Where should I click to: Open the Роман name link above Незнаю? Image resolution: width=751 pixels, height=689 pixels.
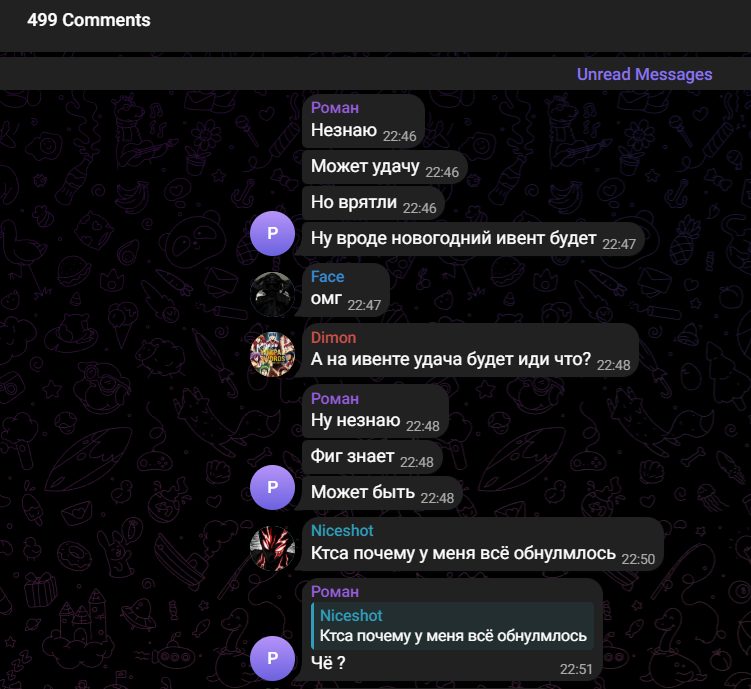335,108
